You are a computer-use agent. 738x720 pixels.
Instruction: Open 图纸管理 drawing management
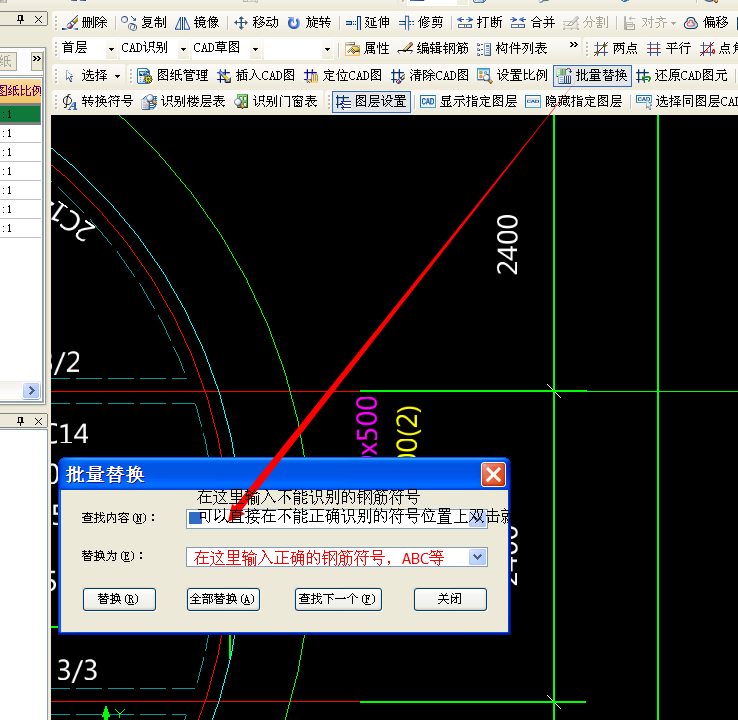point(172,75)
